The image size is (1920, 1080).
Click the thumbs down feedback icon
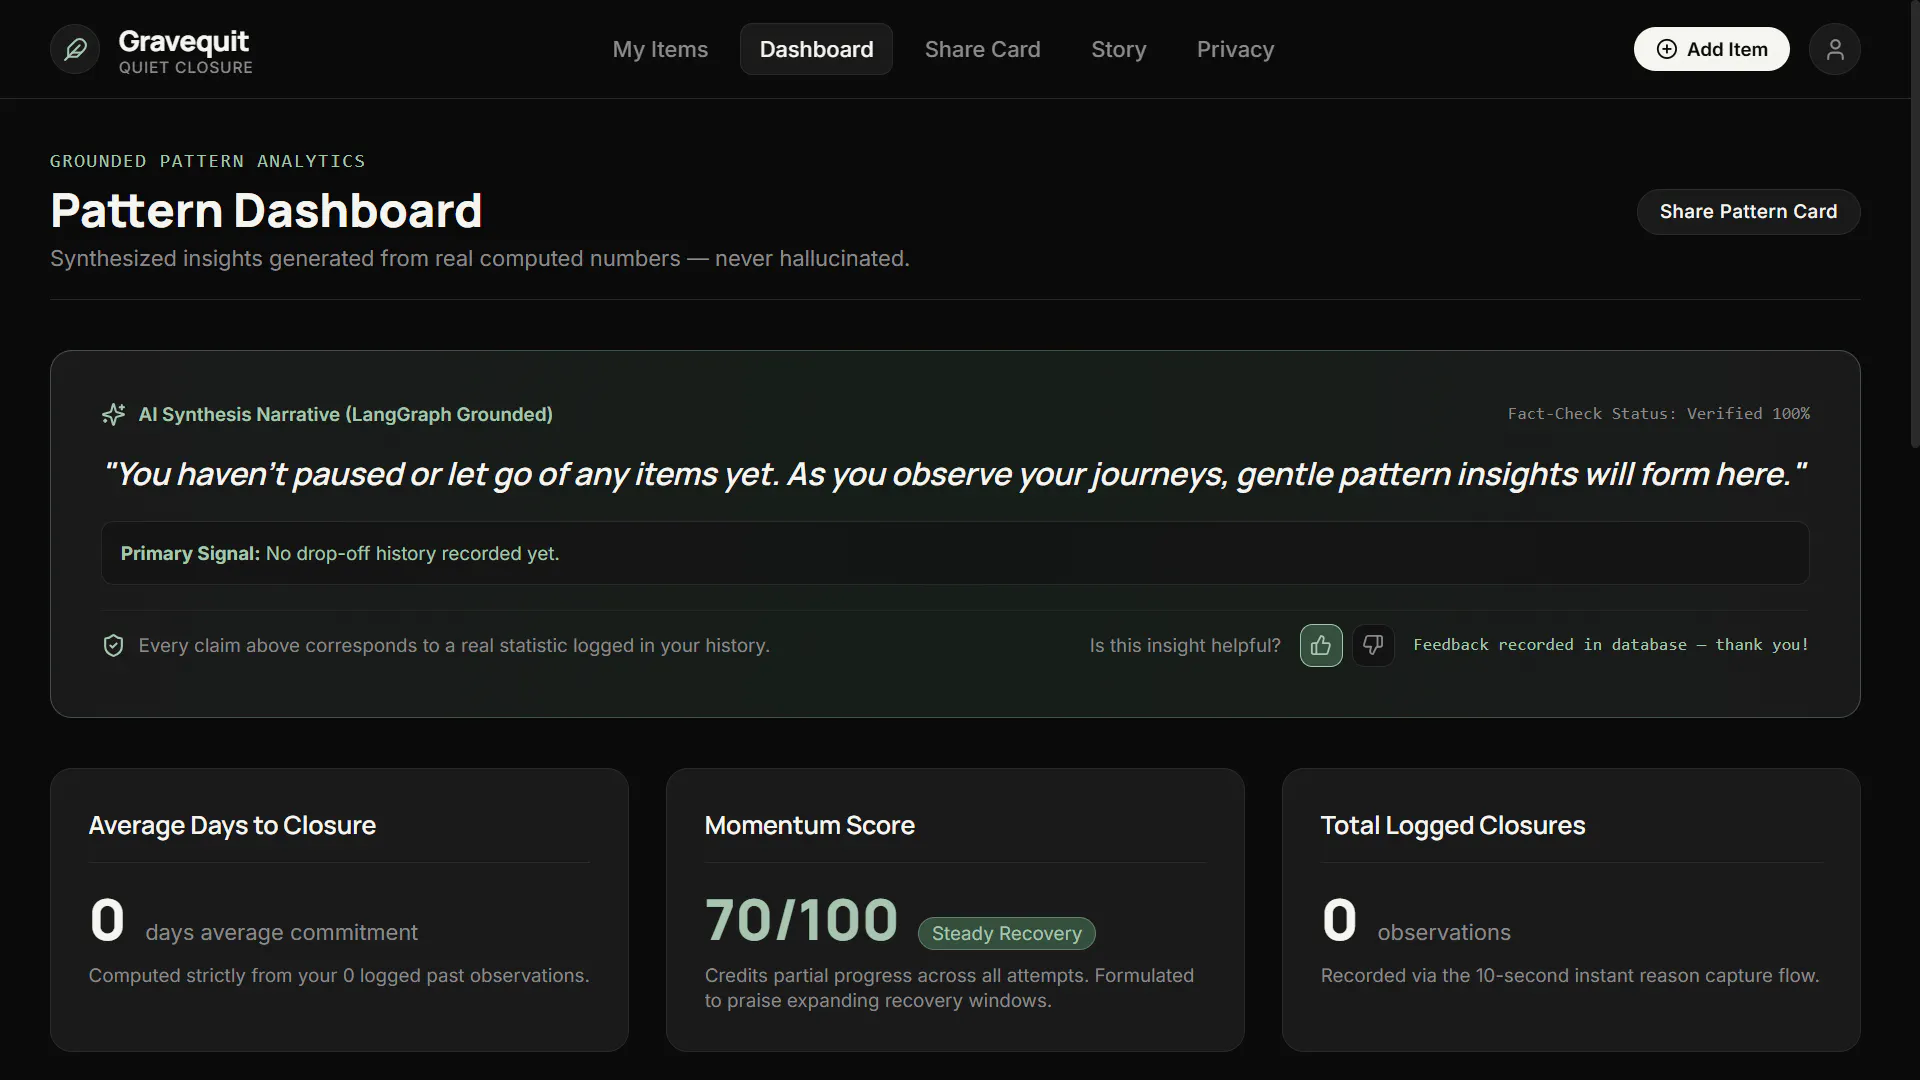[x=1373, y=645]
